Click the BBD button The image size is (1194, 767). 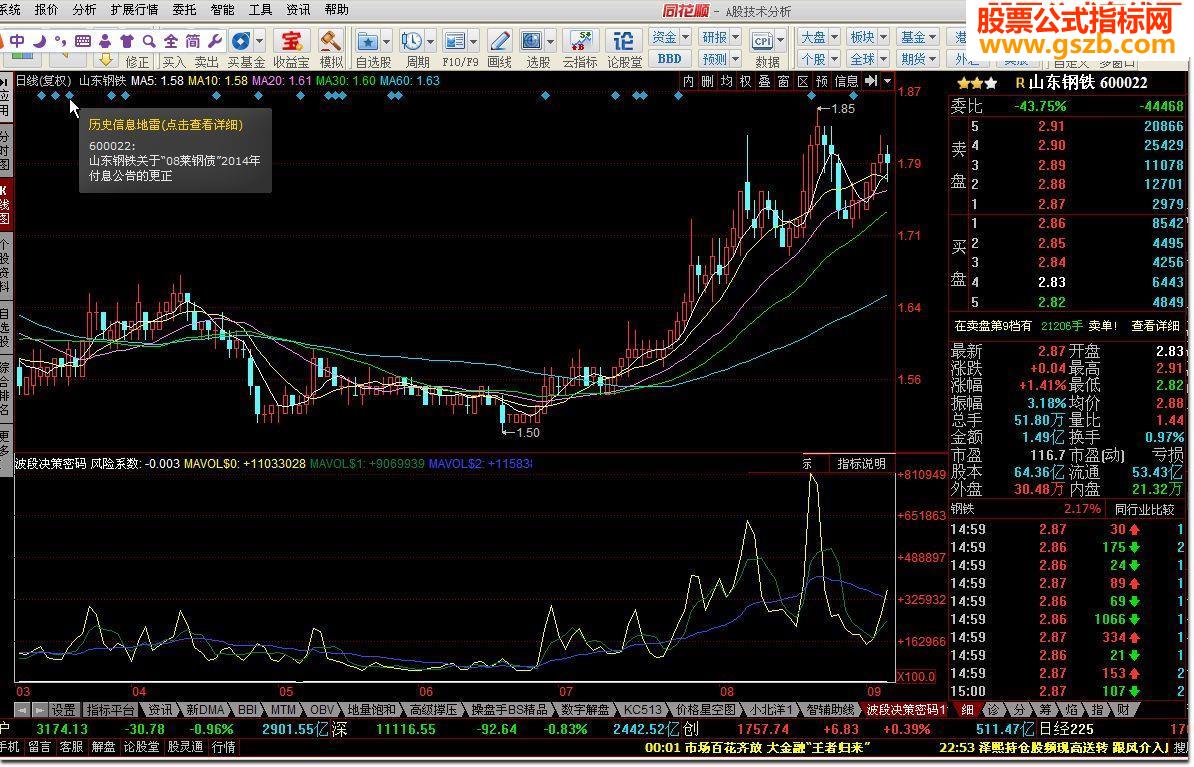(x=669, y=59)
